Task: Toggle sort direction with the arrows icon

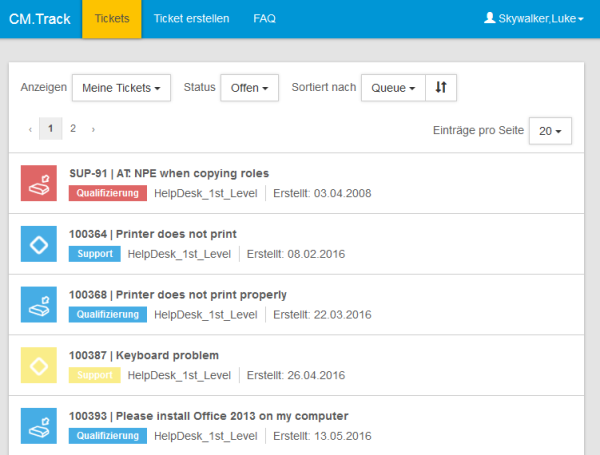Action: pyautogui.click(x=441, y=88)
